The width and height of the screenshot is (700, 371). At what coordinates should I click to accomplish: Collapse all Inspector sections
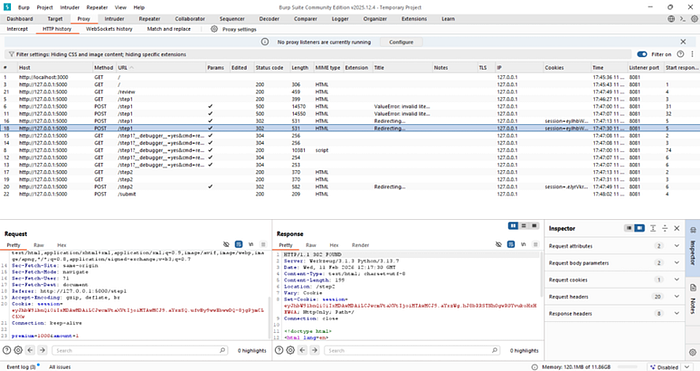(665, 228)
